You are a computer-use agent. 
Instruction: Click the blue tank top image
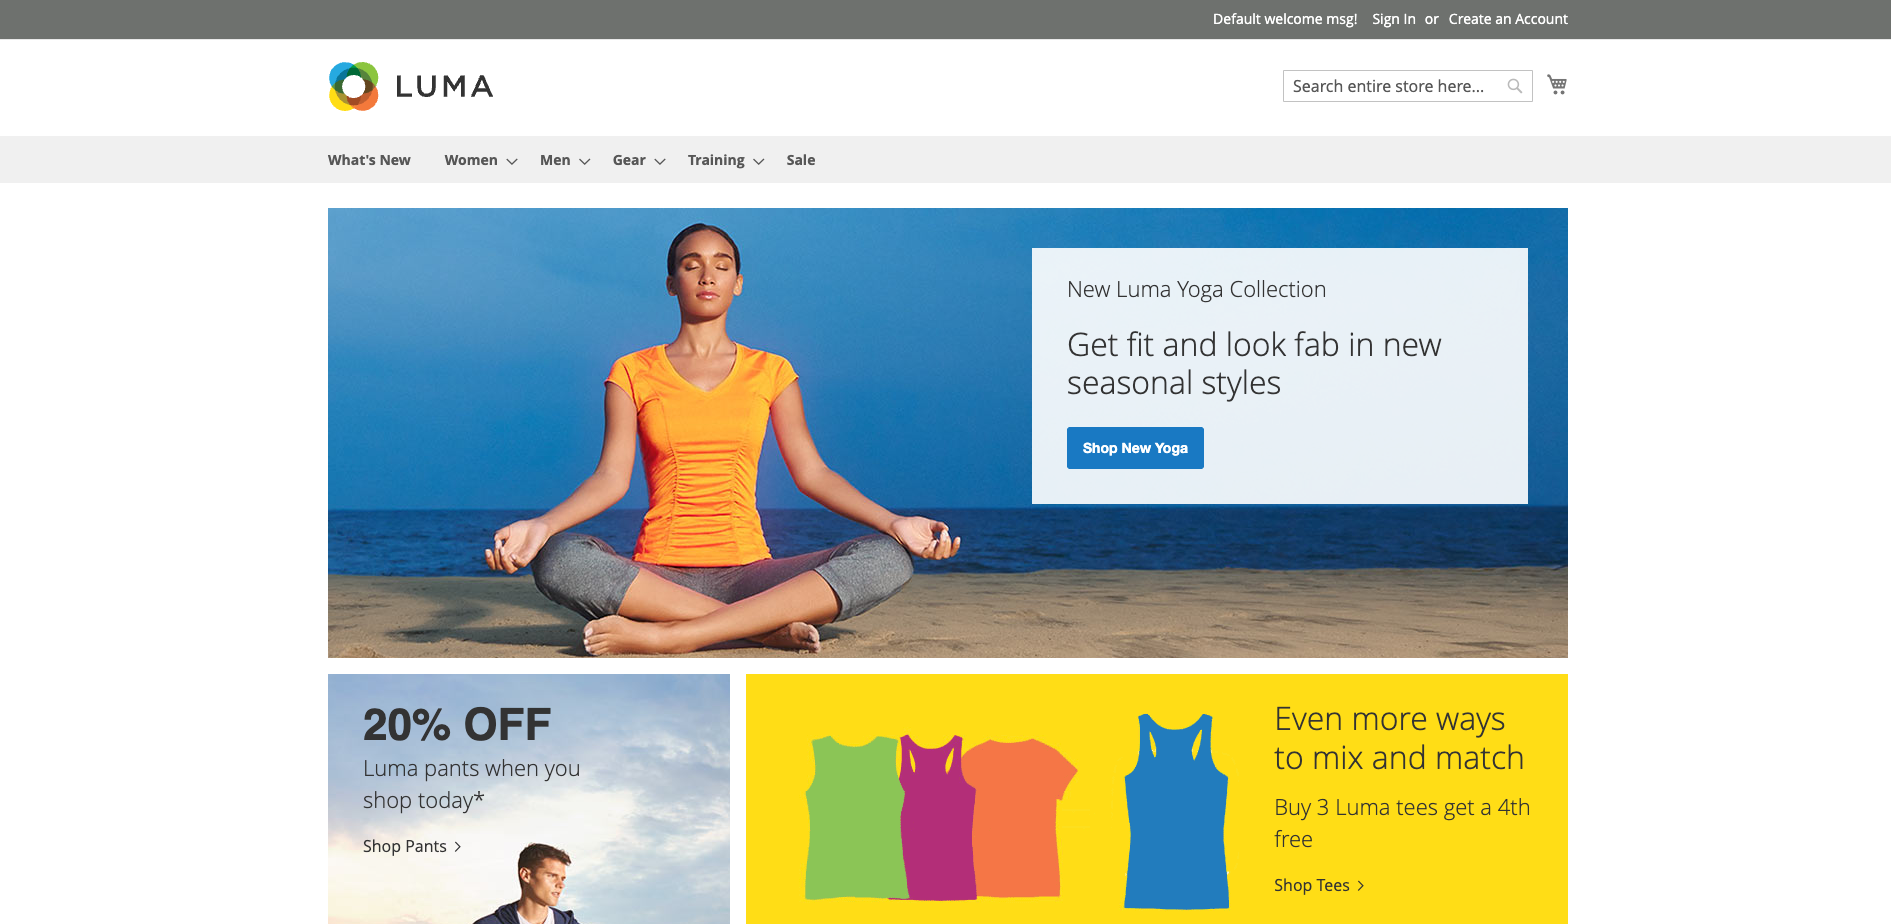(1177, 811)
